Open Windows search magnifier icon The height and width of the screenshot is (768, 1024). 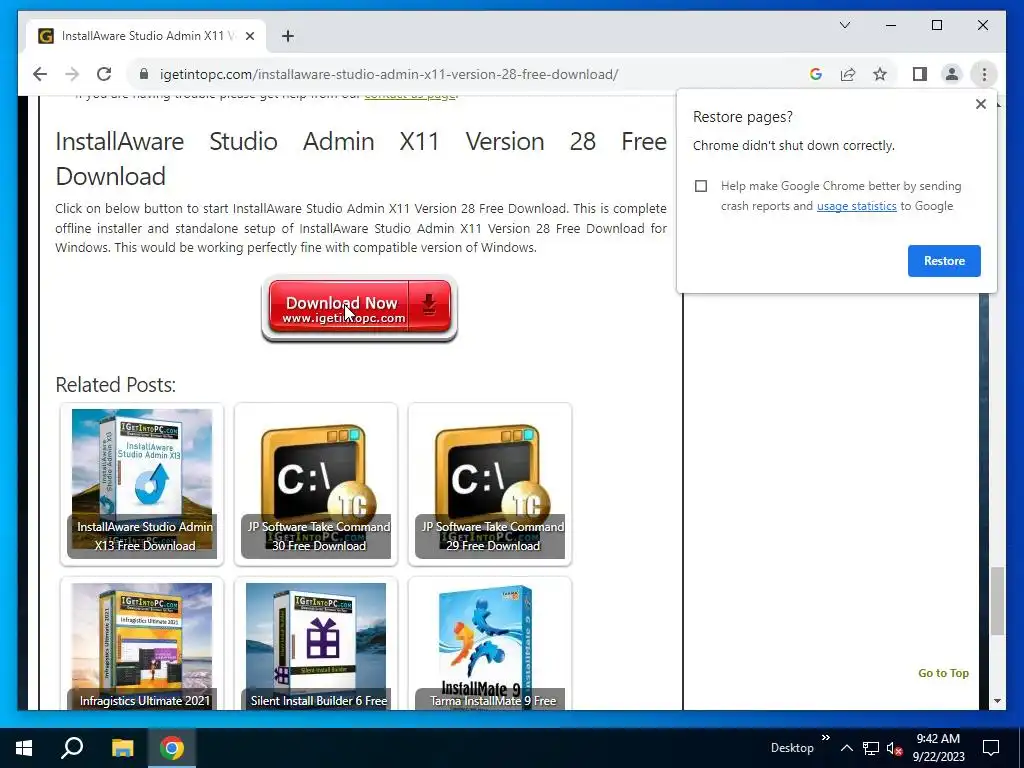pyautogui.click(x=72, y=748)
